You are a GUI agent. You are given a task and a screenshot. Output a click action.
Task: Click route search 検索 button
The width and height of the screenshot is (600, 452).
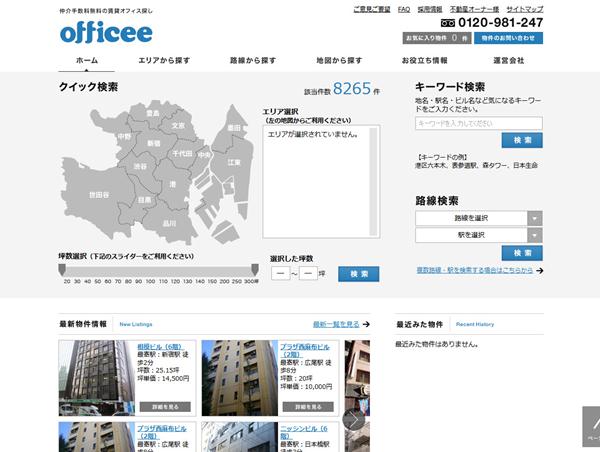pyautogui.click(x=522, y=253)
